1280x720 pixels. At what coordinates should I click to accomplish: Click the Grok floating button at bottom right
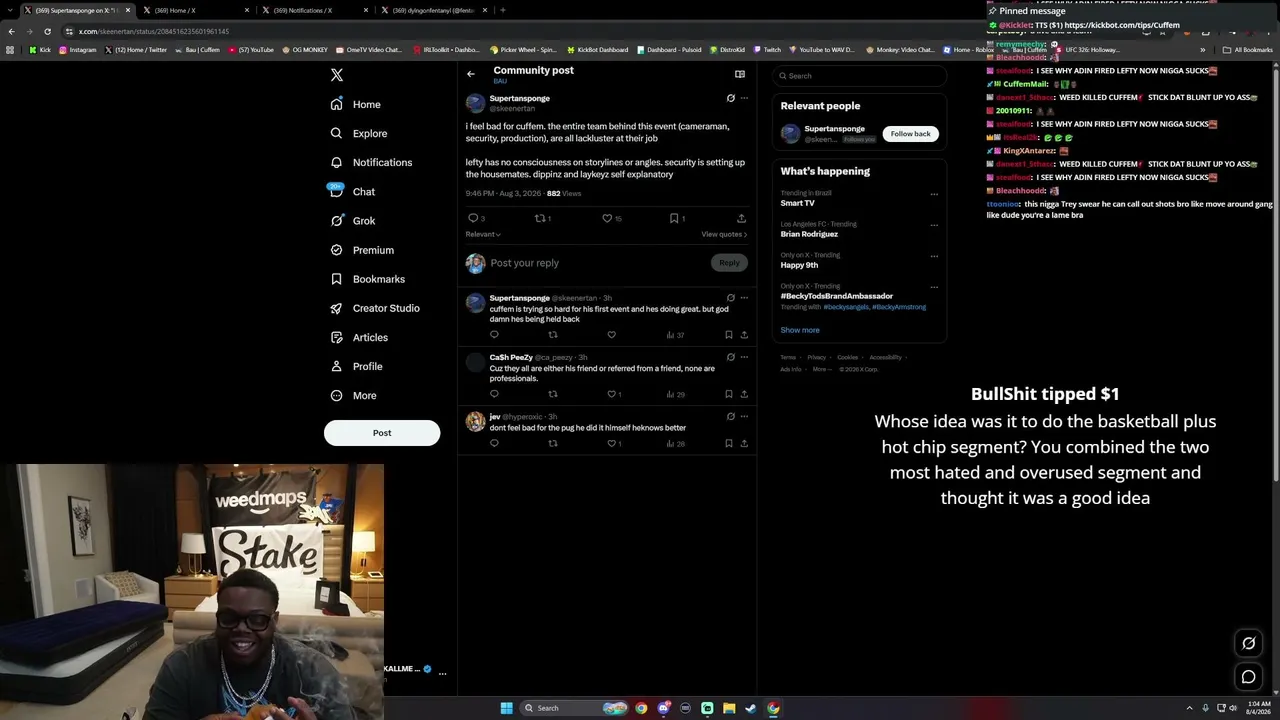pos(1248,643)
